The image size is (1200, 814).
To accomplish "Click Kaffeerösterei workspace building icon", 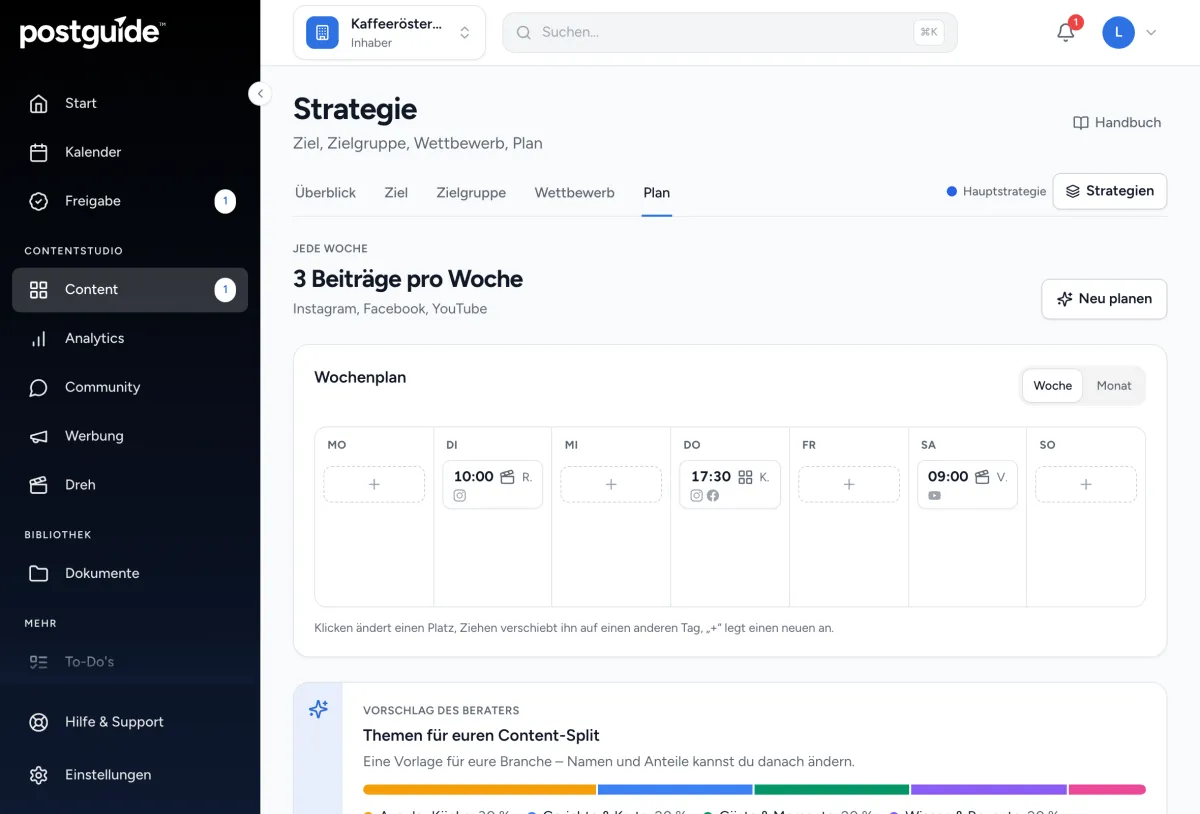I will (x=322, y=33).
